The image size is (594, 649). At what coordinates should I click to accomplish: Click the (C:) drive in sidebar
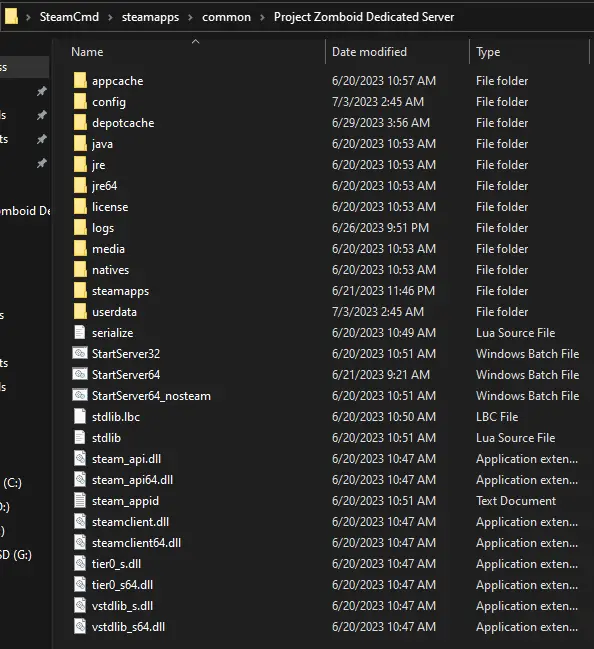tap(12, 483)
